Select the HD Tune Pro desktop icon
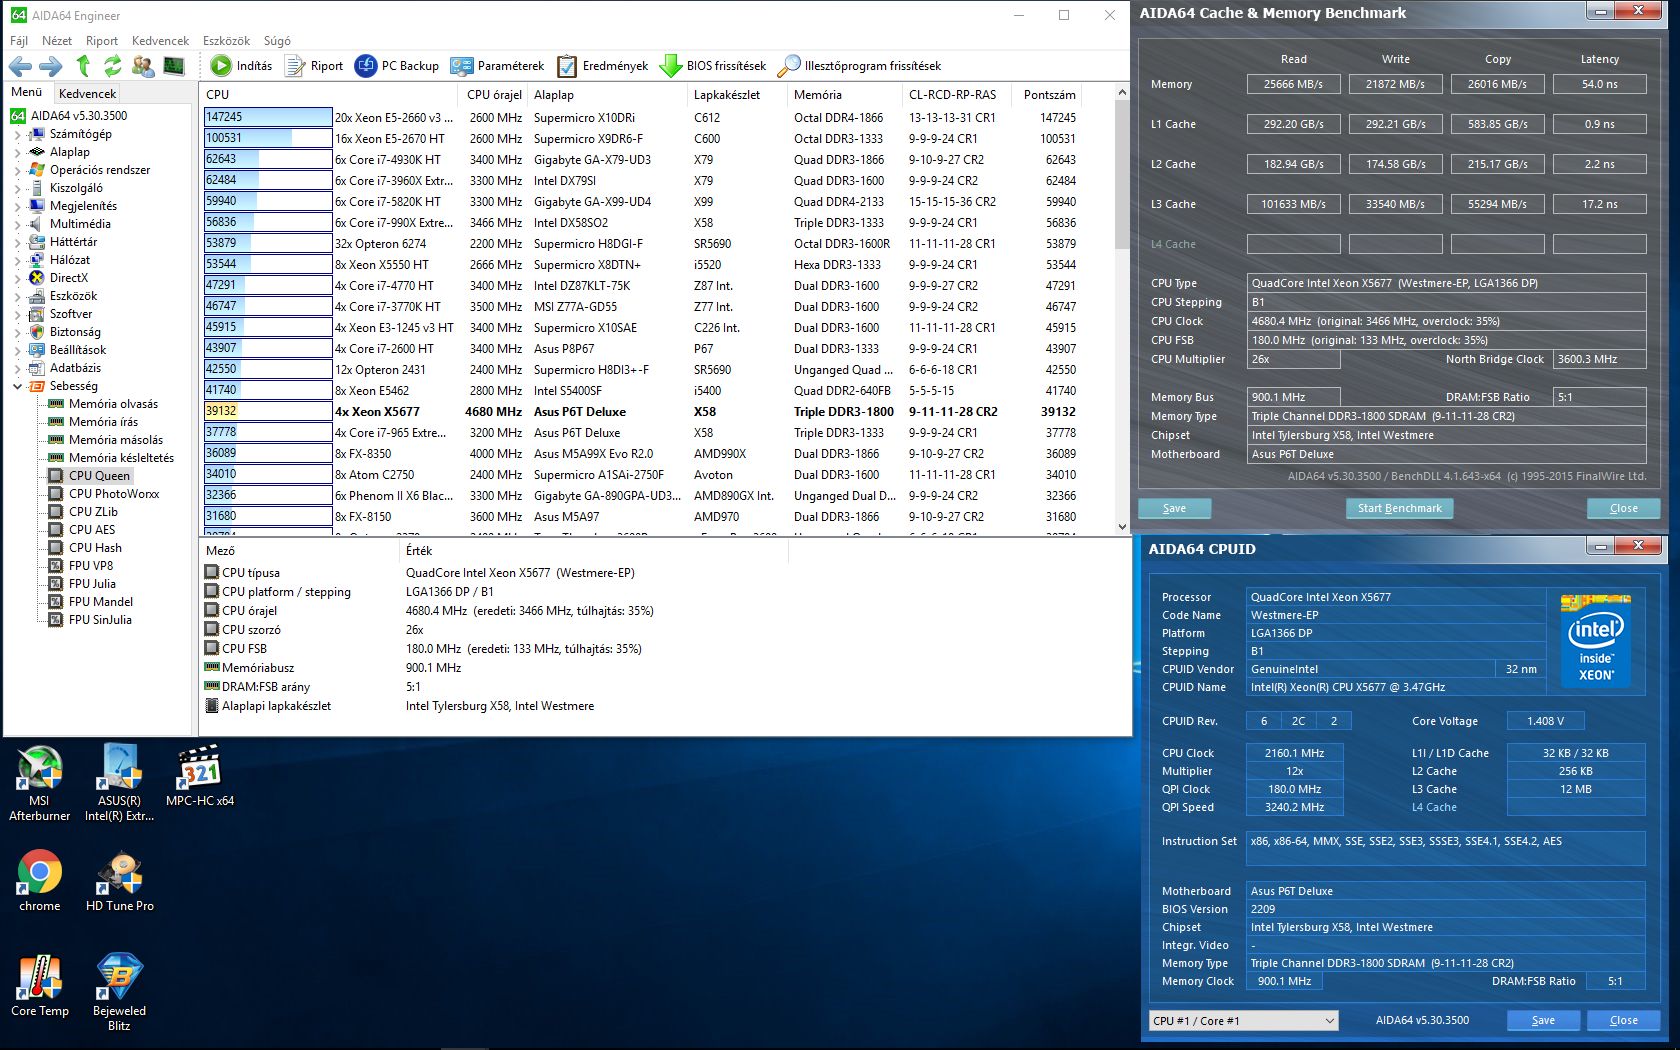The width and height of the screenshot is (1680, 1050). click(120, 881)
